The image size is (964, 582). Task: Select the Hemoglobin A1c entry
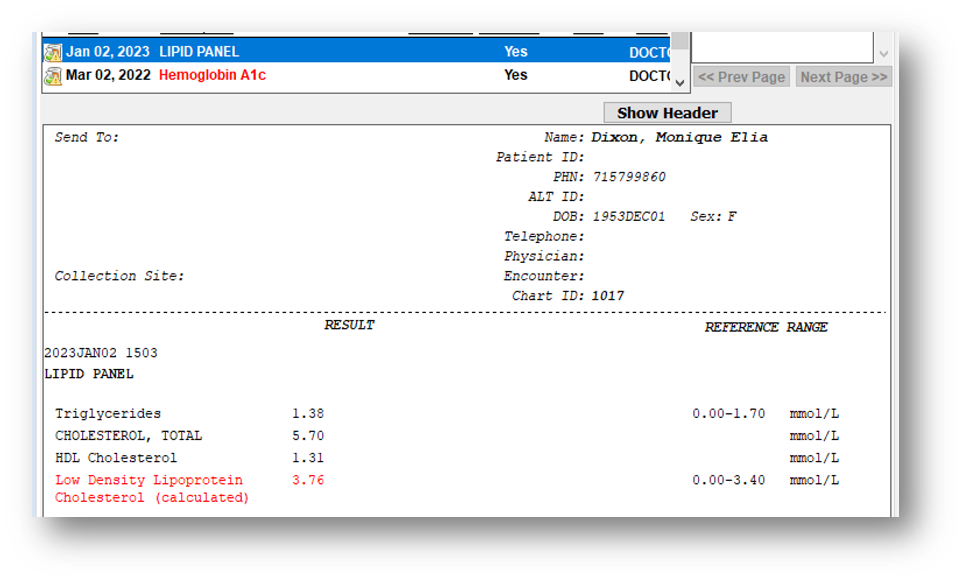[x=212, y=75]
